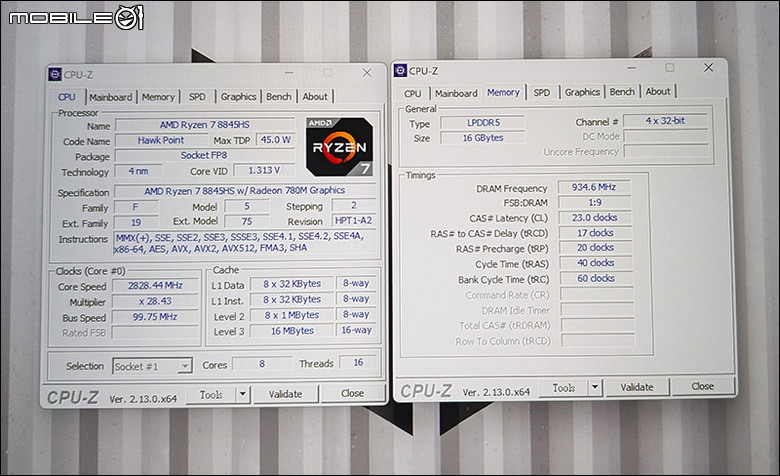Open SPD tab in right CPU-Z window
The height and width of the screenshot is (476, 780).
(x=542, y=93)
